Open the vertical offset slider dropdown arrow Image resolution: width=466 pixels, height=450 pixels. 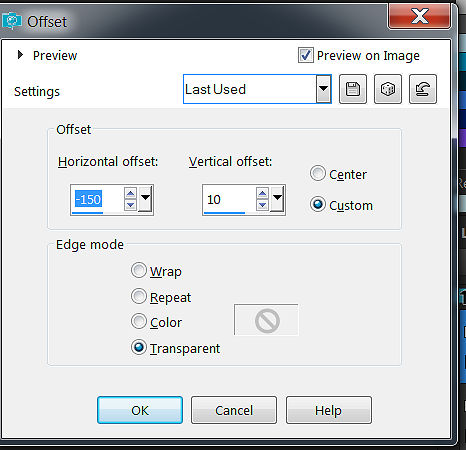click(277, 199)
